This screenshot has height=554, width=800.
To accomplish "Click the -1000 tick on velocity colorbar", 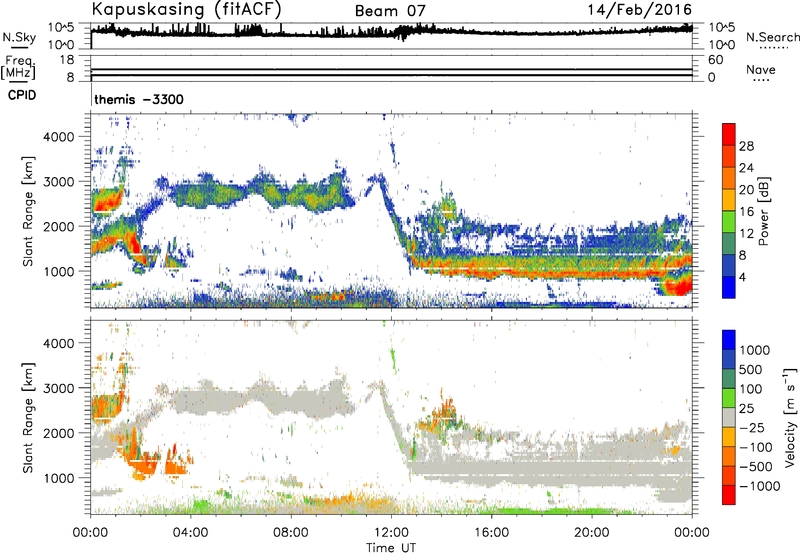I will (x=760, y=486).
